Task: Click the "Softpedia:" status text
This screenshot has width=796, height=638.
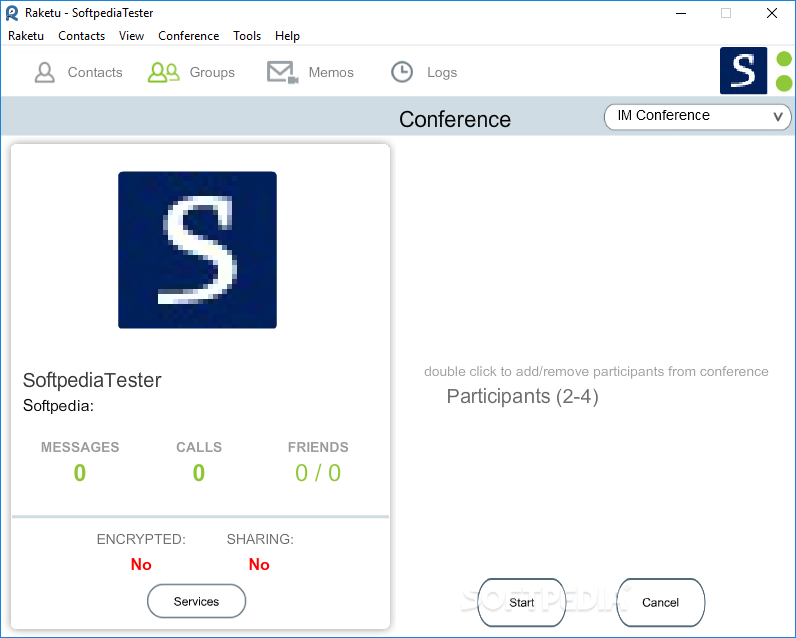Action: (58, 406)
